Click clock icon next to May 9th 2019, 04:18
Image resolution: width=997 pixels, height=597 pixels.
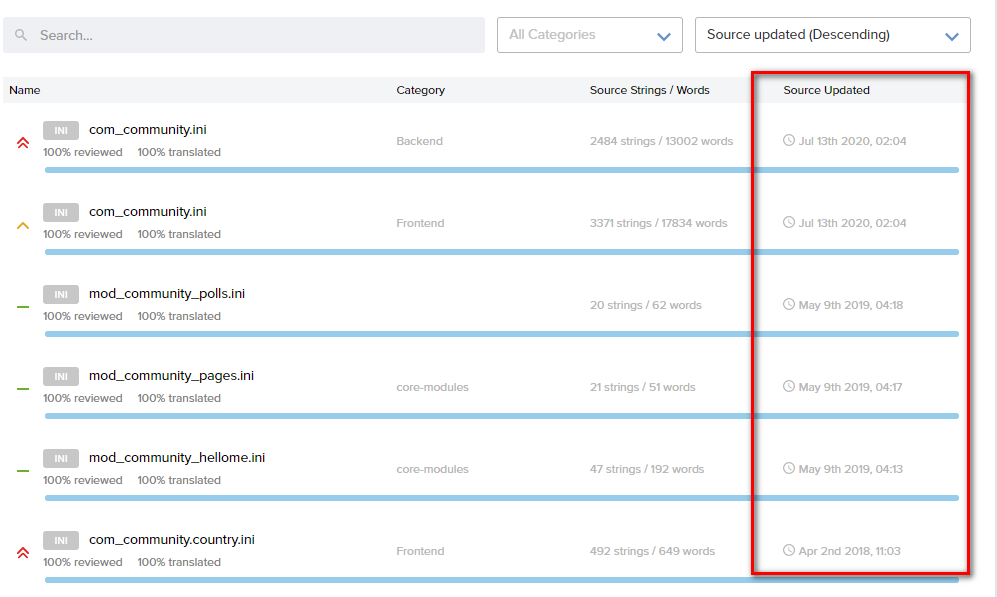[789, 304]
